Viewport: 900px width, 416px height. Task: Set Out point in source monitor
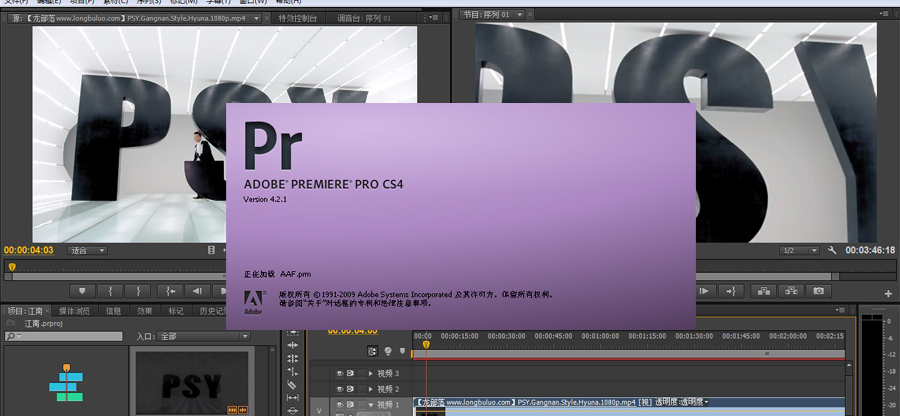pos(137,291)
